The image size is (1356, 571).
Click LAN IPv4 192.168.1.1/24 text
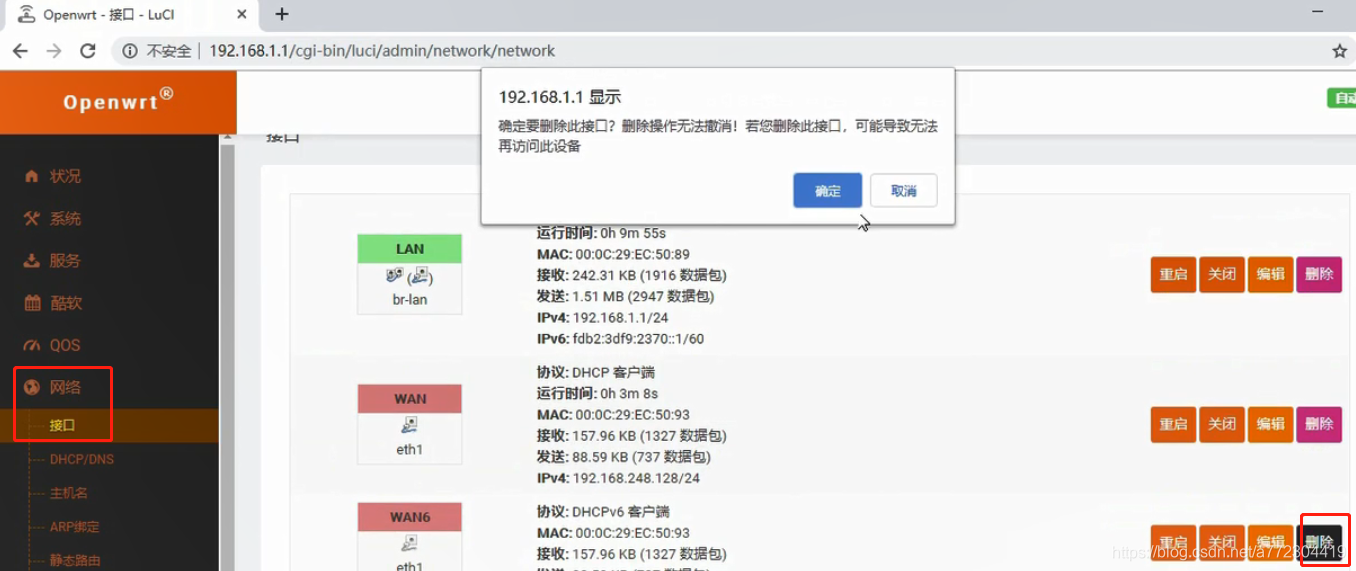605,317
